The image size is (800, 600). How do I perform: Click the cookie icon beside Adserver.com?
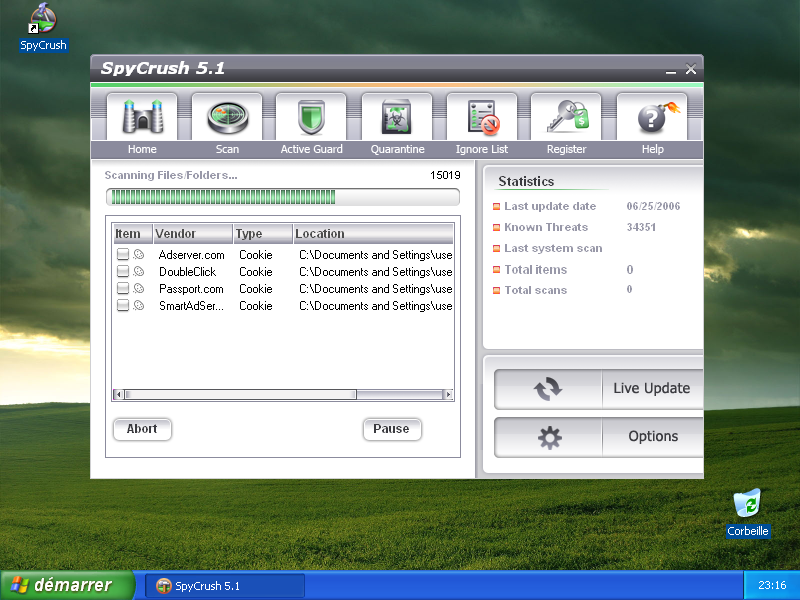(139, 254)
